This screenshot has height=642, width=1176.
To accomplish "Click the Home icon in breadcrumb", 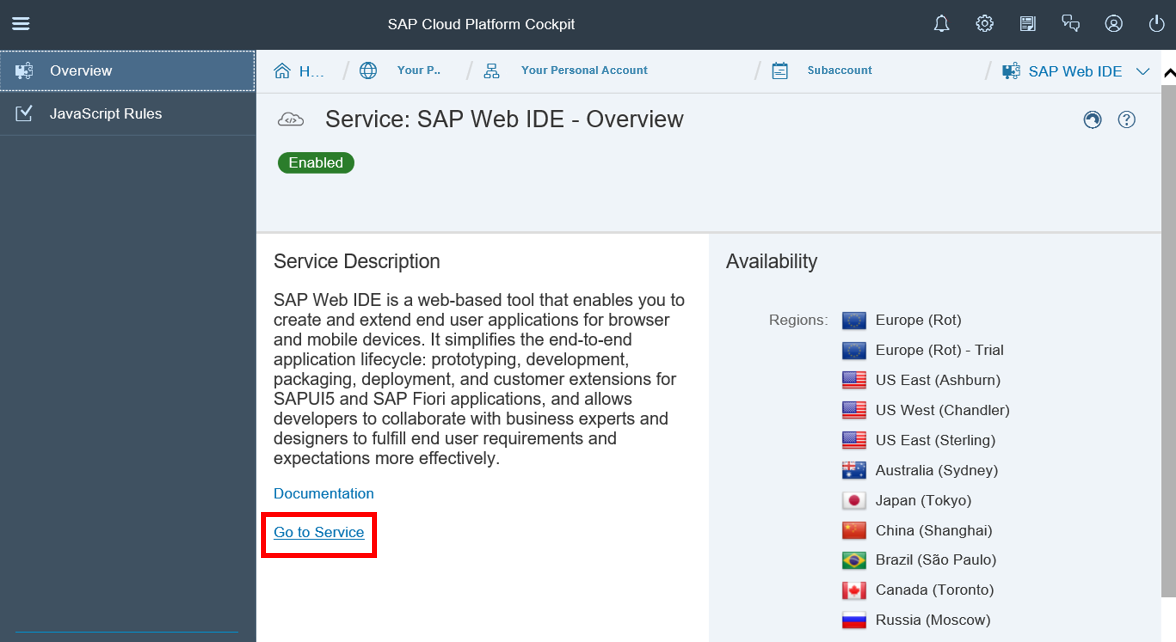I will 282,71.
